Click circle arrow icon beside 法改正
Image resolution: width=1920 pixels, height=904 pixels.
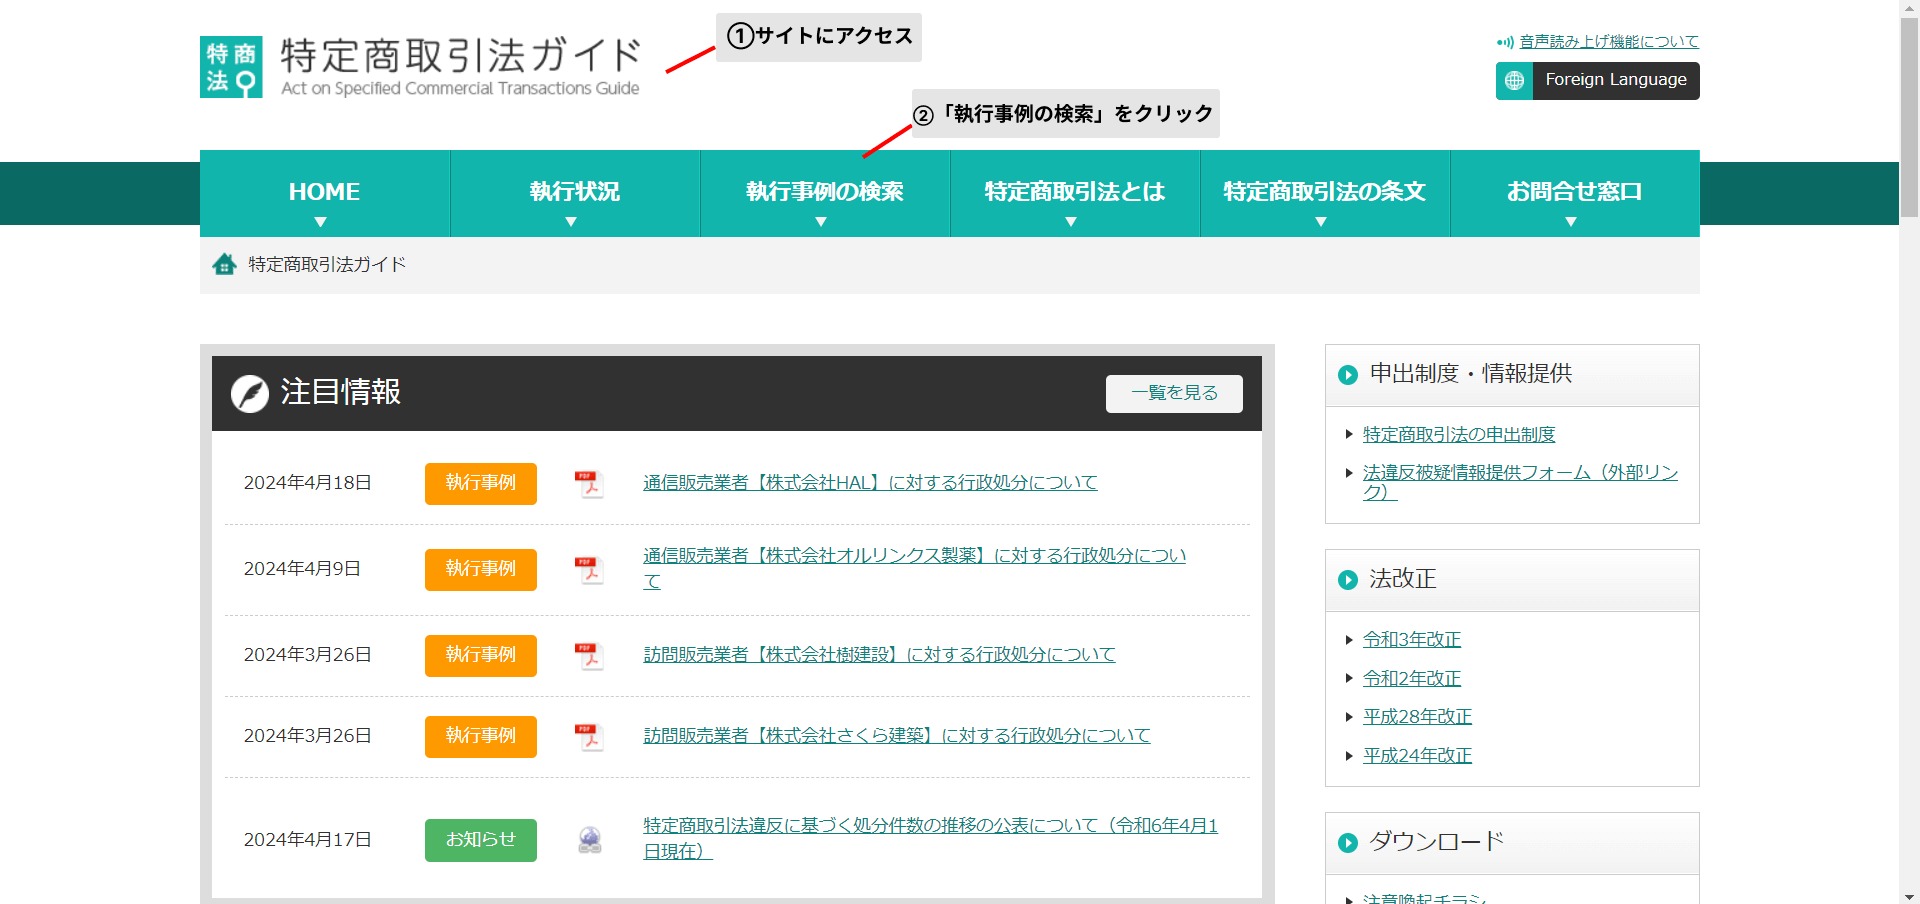pos(1348,580)
